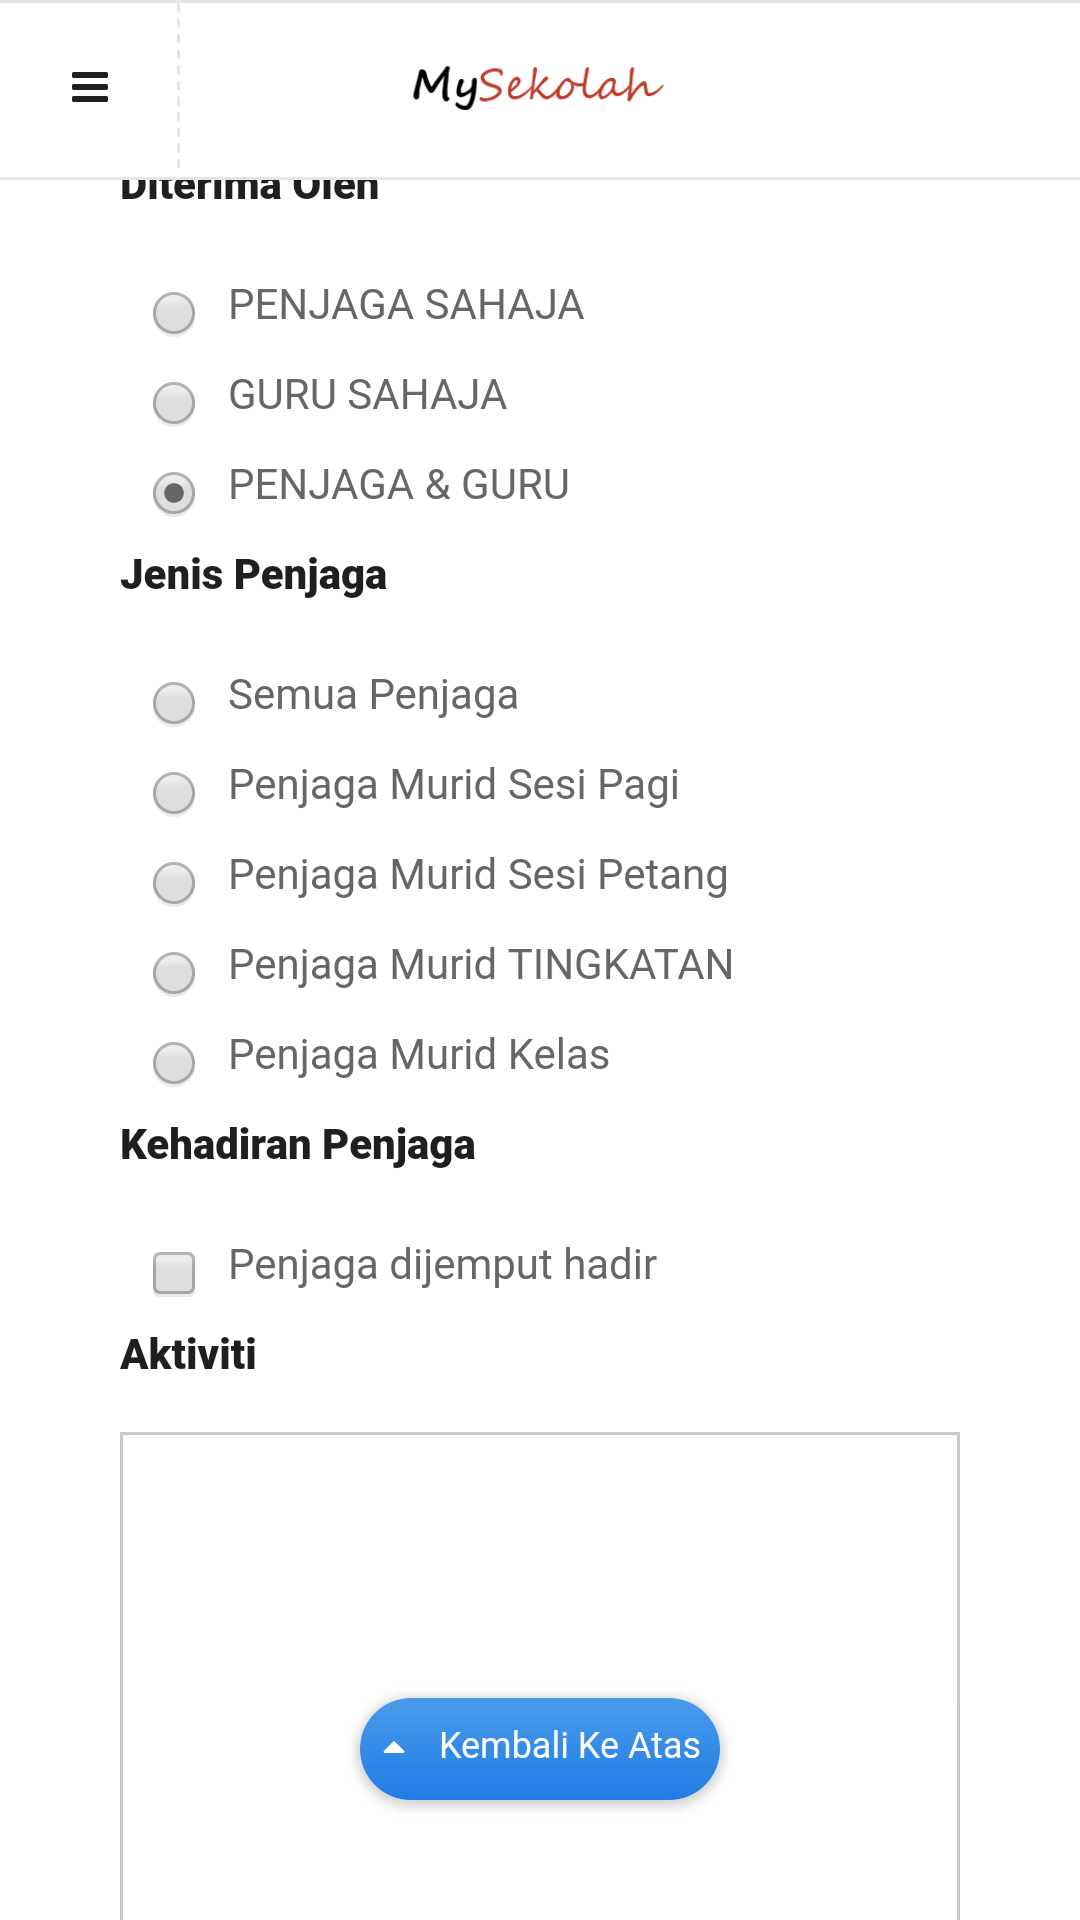The width and height of the screenshot is (1080, 1920).
Task: Click the up-arrow icon in Kembali Ke Atas
Action: 395,1748
